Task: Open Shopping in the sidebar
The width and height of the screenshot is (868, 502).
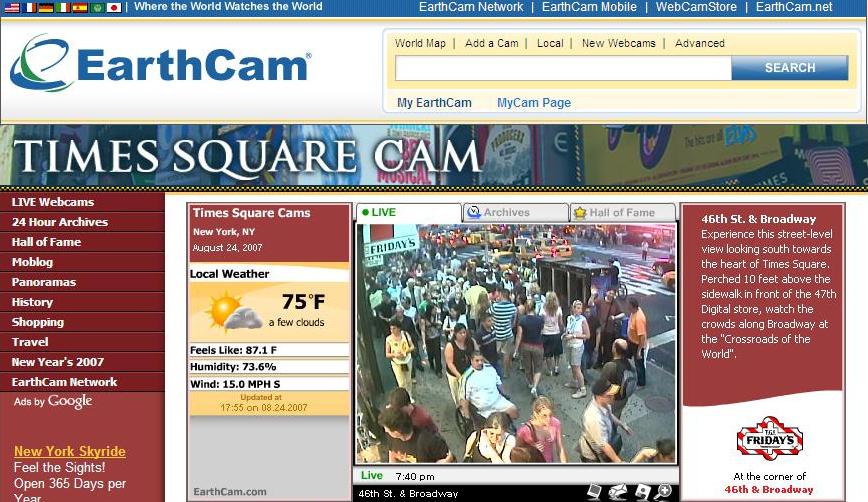Action: [82, 322]
